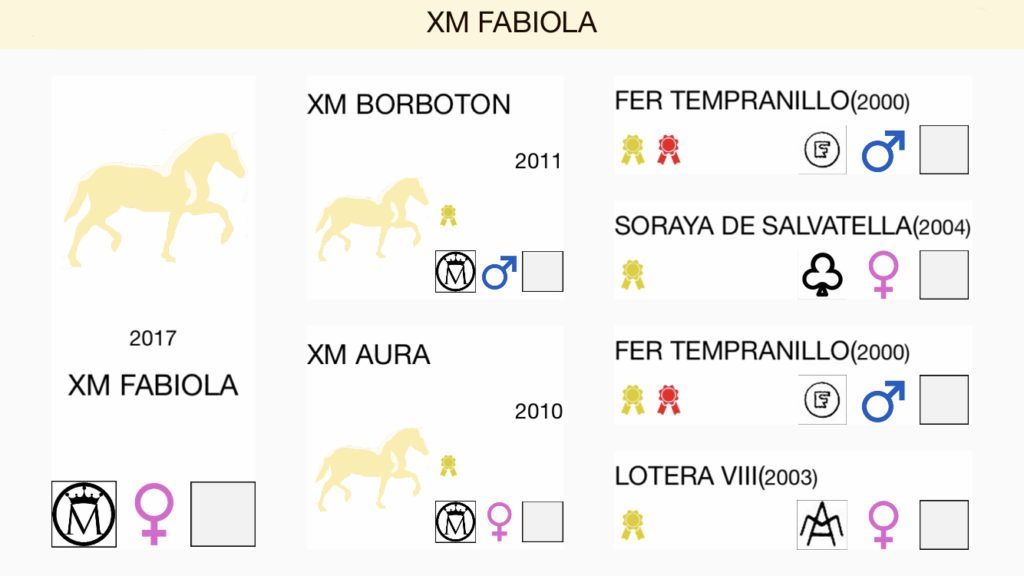Screen dimensions: 1024x576
Task: Click the XM AURA horse silhouette image
Action: click(x=372, y=468)
